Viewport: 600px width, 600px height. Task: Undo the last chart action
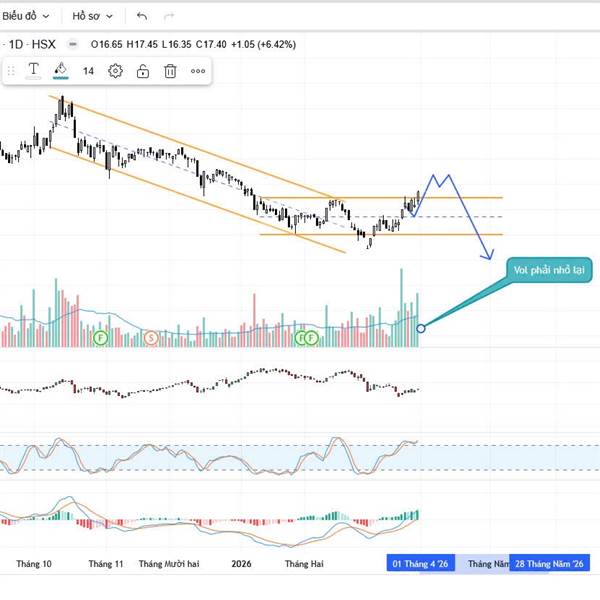[142, 16]
